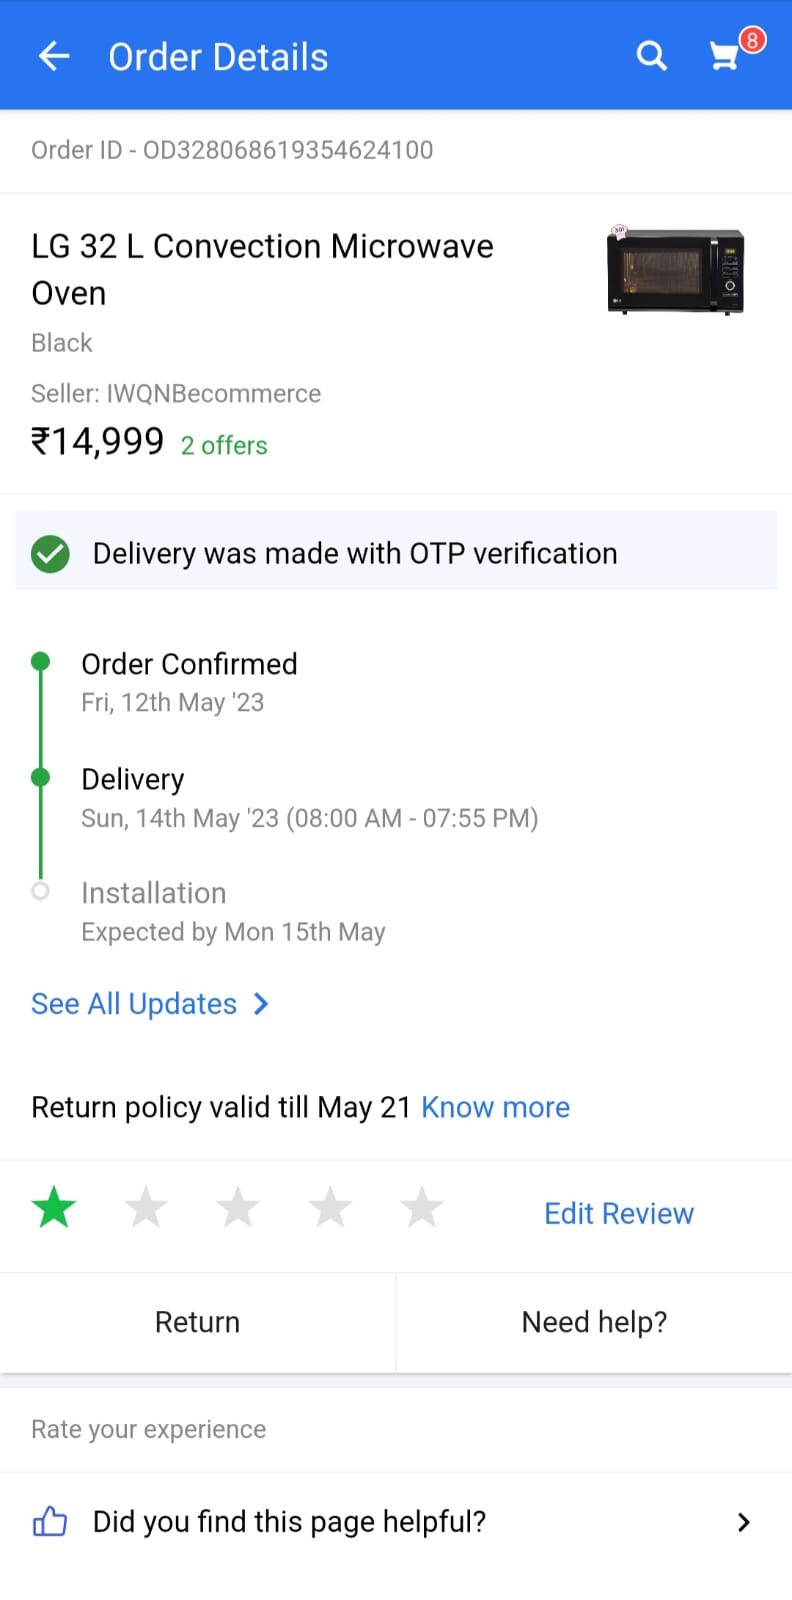This screenshot has width=792, height=1600.
Task: Click Know more return policy link
Action: point(495,1107)
